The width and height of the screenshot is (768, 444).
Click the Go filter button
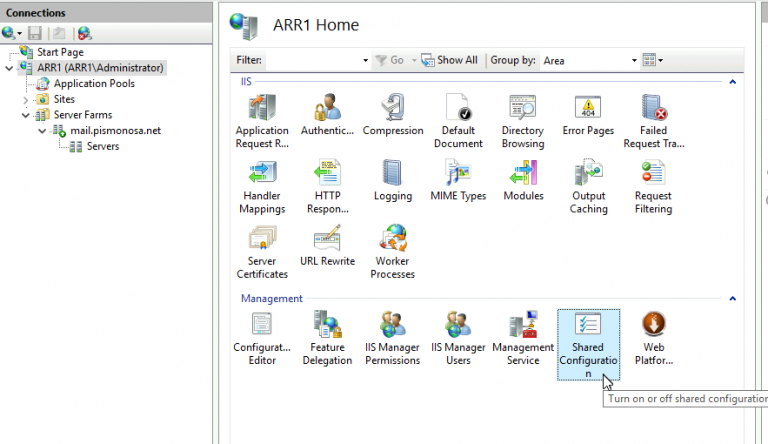click(x=389, y=60)
